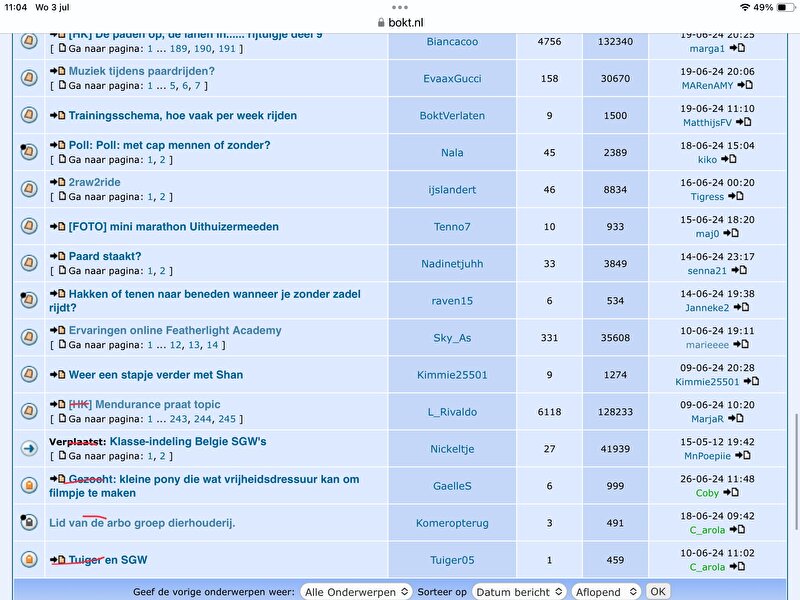Open topic Trainingsschema, hoe vaak per week rijden
Viewport: 800px width, 600px height.
click(x=183, y=115)
